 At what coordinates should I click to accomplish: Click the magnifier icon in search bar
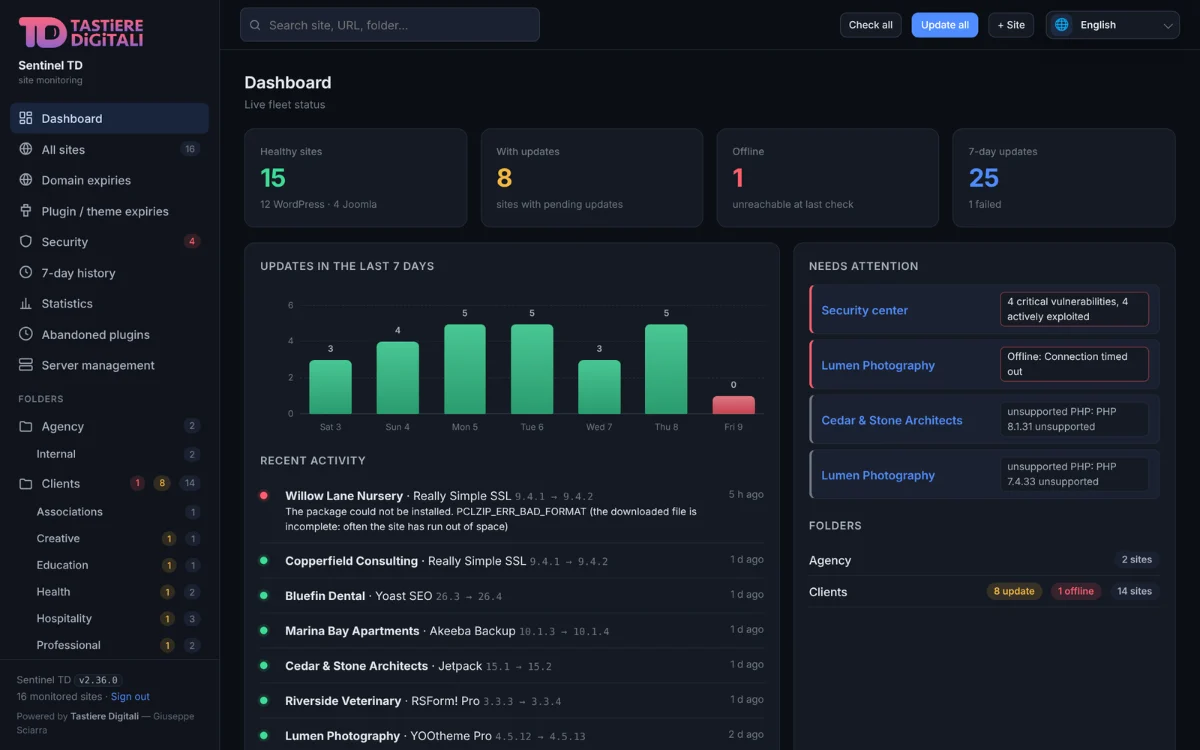click(x=256, y=25)
